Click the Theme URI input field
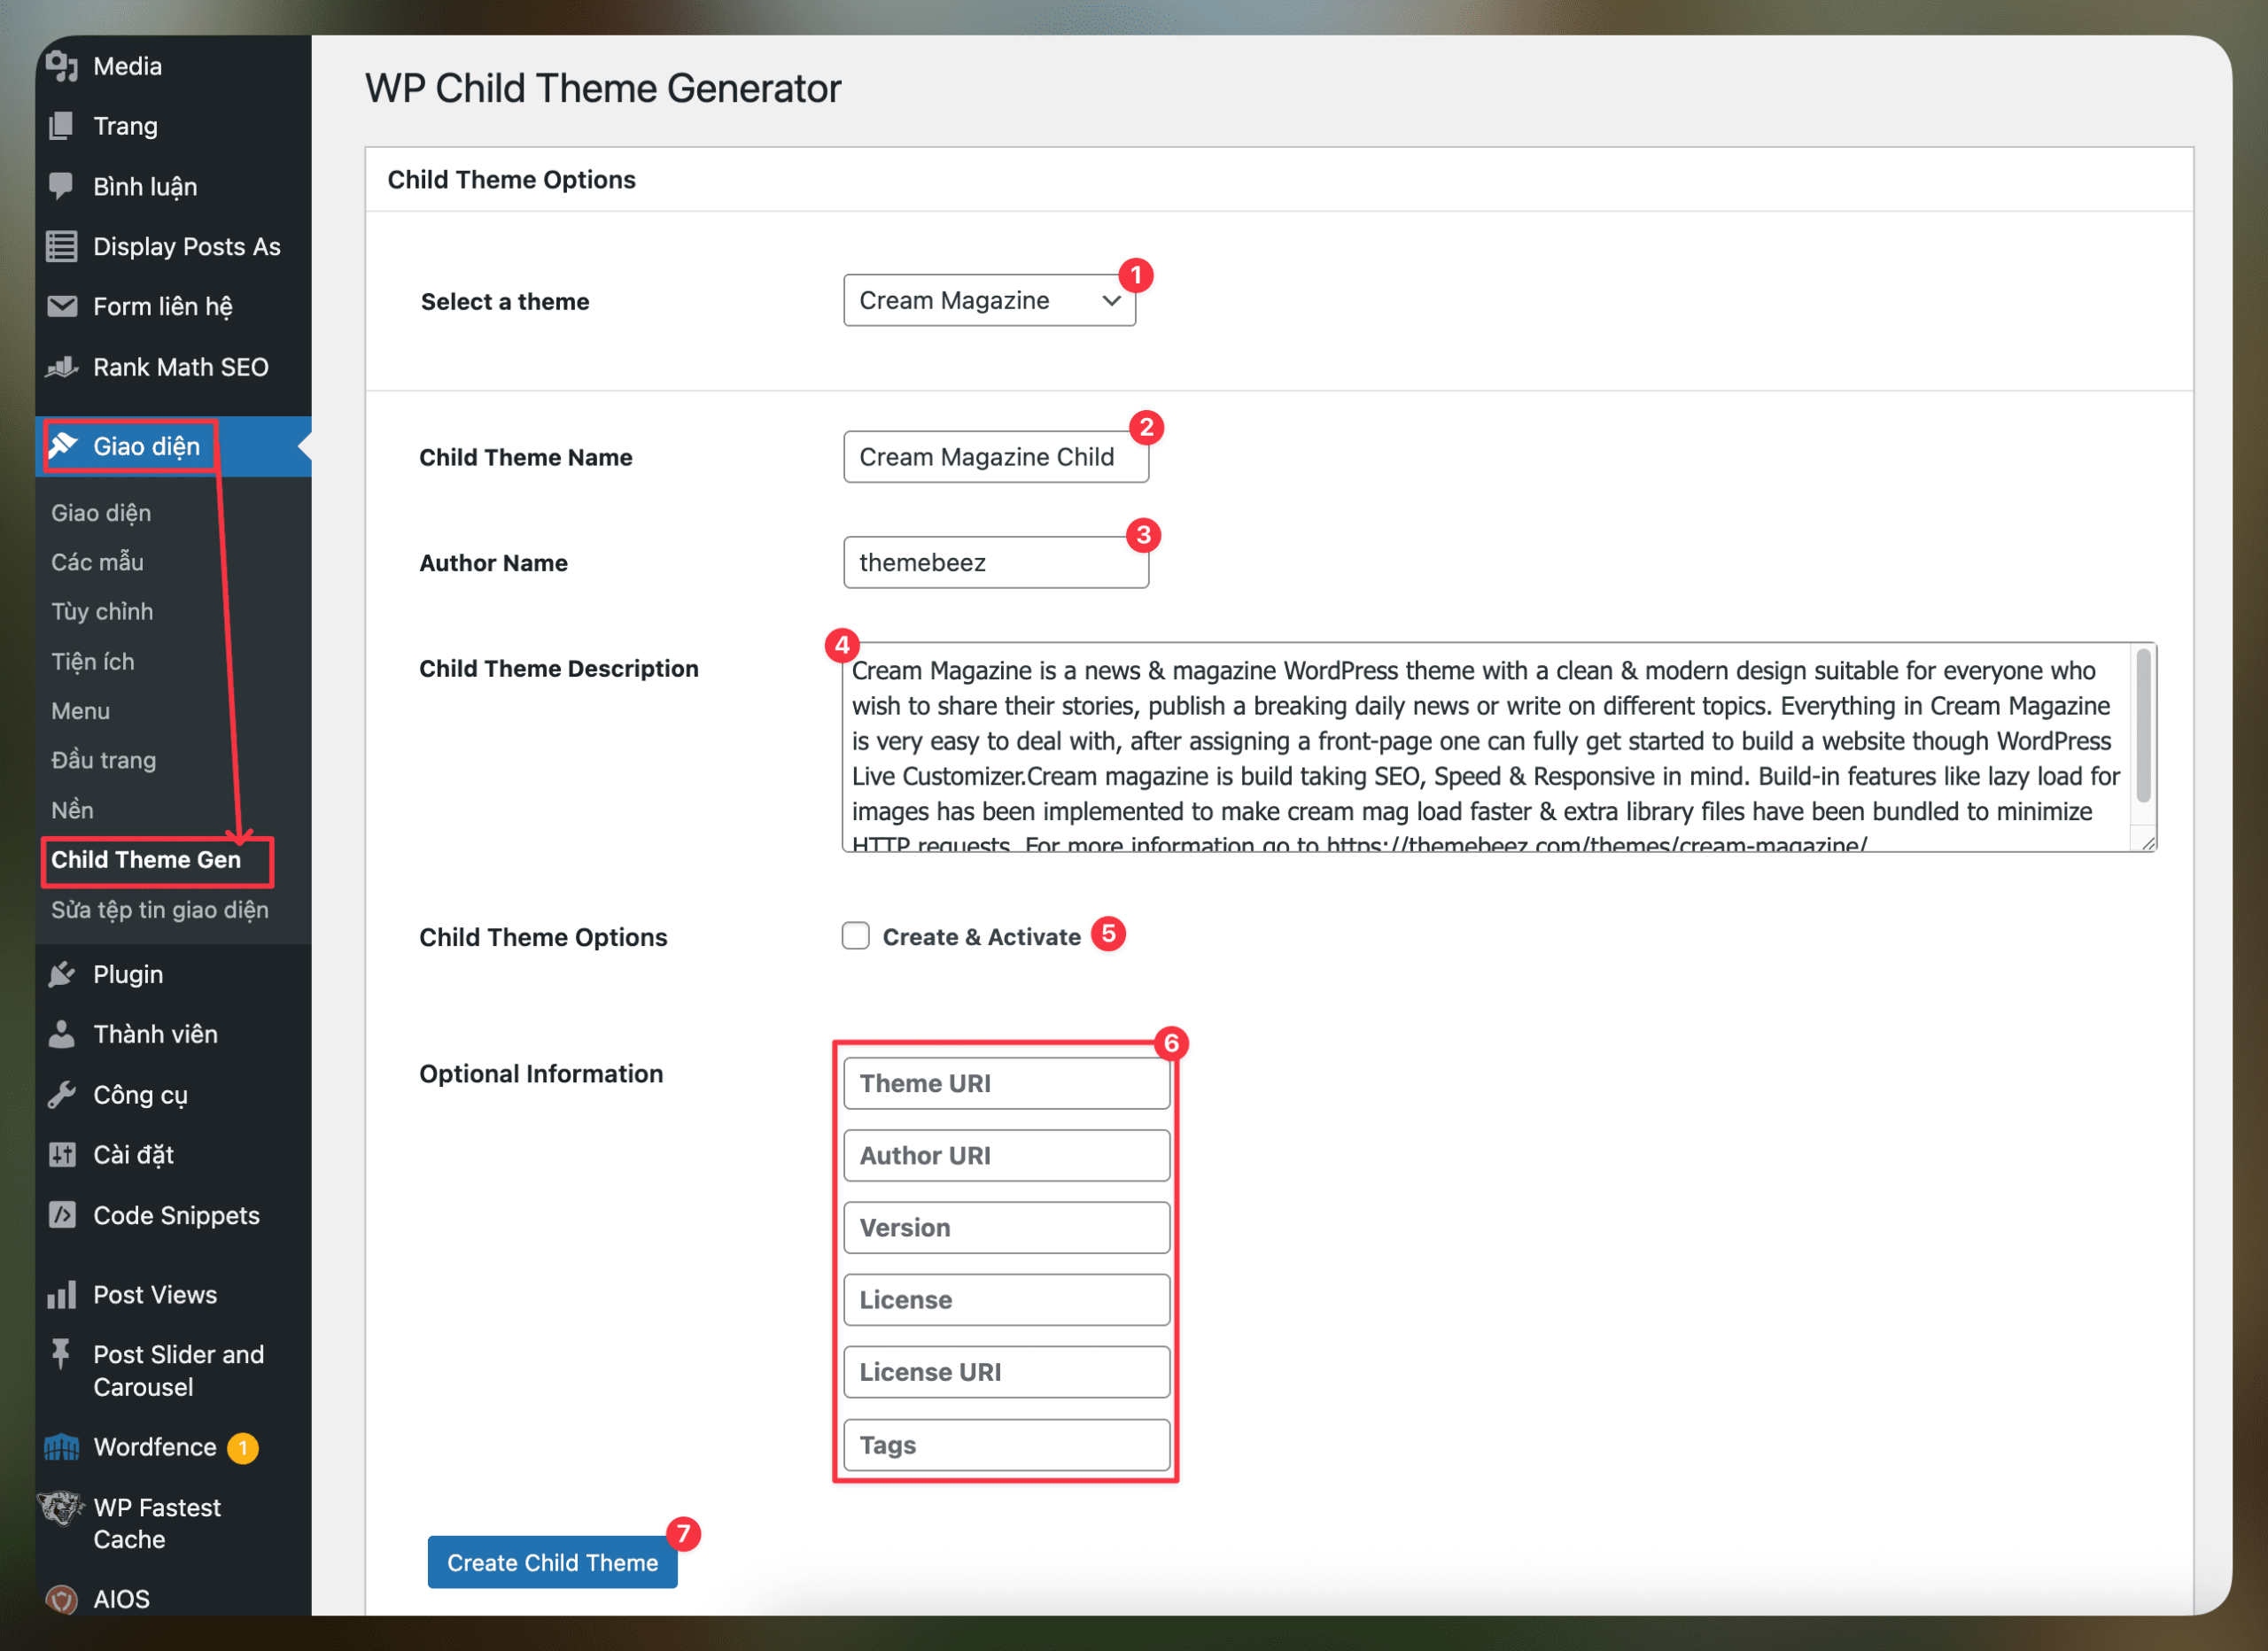Screen dimensions: 2268x1651 click(x=1005, y=1083)
